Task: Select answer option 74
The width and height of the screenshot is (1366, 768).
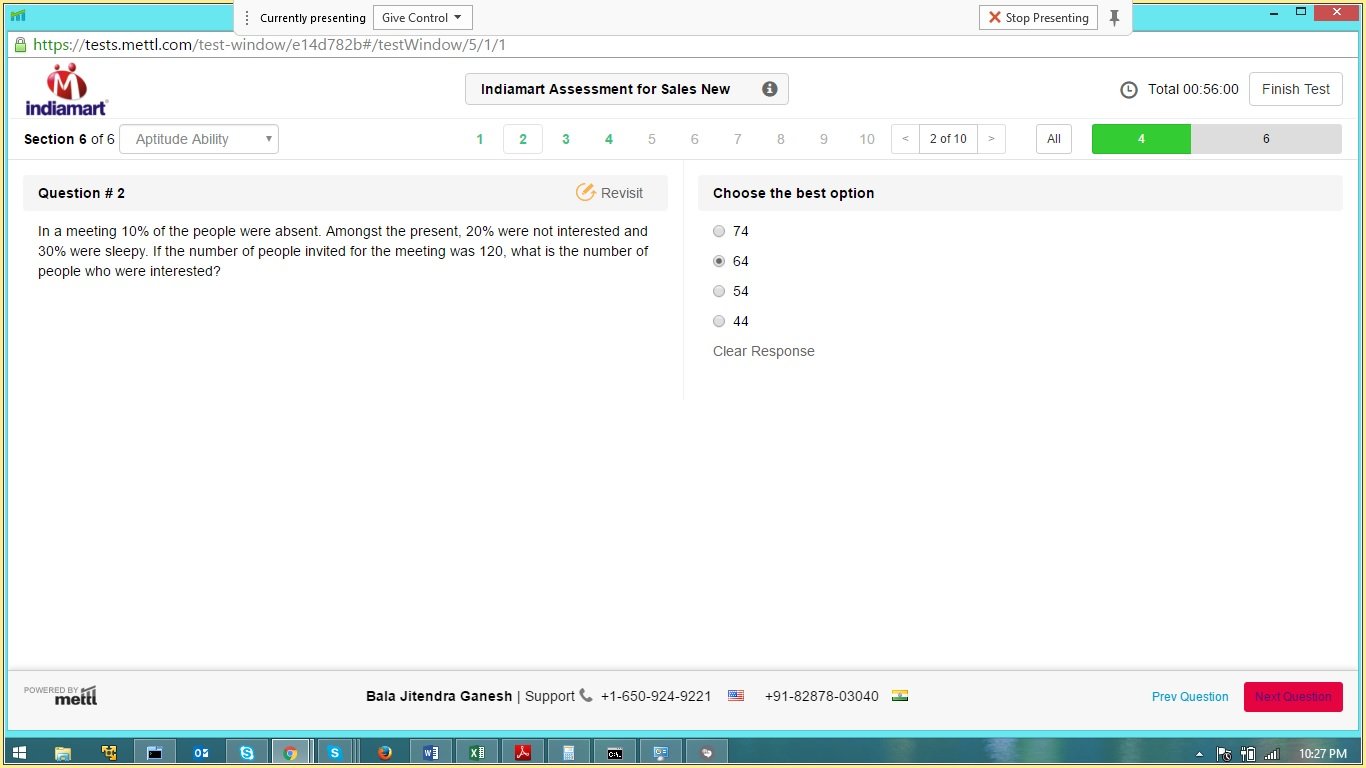Action: click(719, 231)
